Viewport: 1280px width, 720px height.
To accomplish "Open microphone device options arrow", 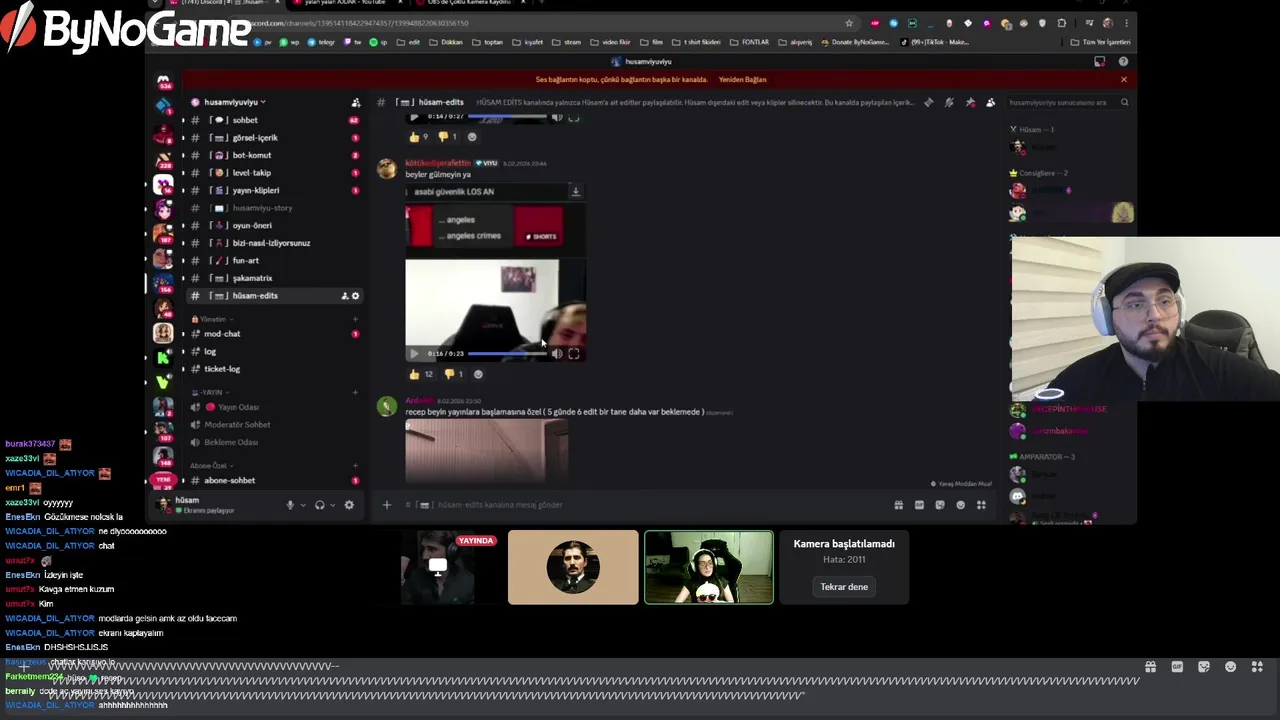I will coord(302,505).
